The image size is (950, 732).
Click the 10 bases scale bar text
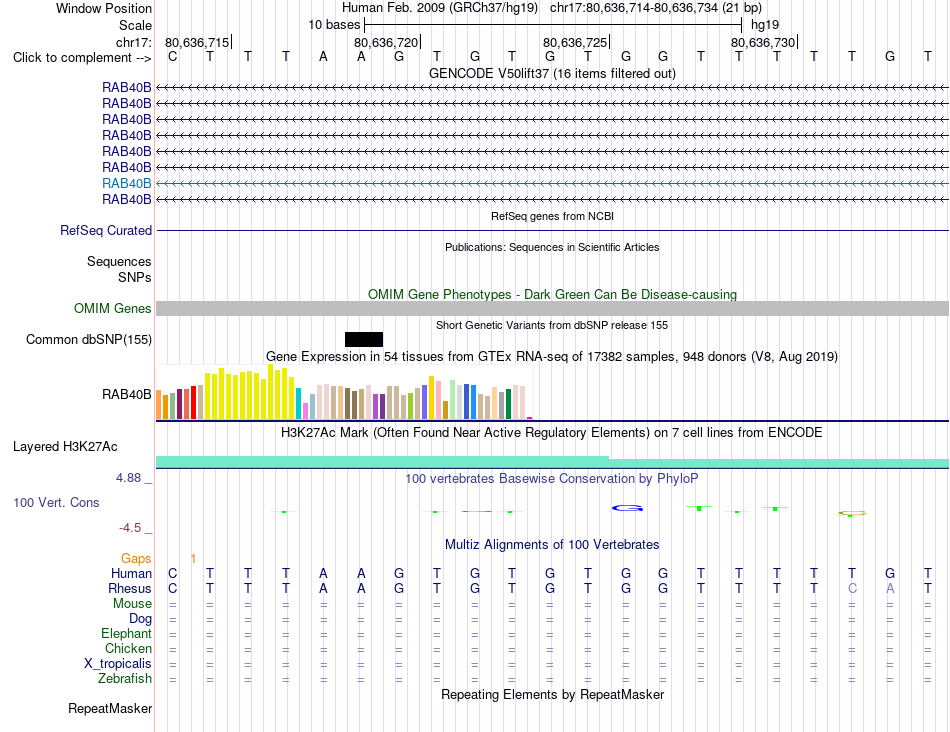tap(334, 25)
